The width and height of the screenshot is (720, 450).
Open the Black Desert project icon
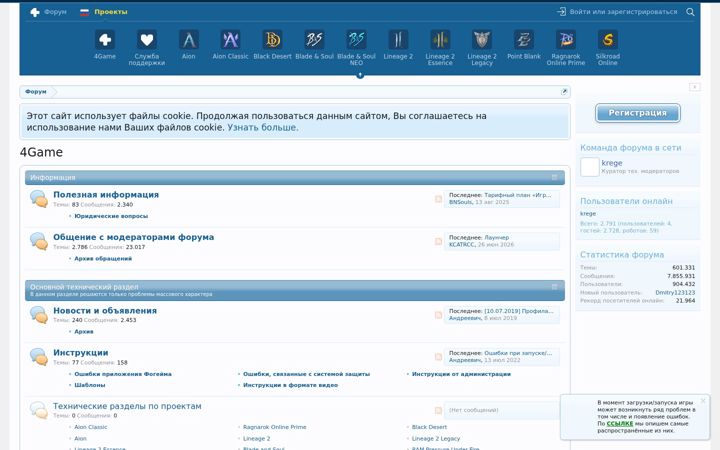click(272, 39)
